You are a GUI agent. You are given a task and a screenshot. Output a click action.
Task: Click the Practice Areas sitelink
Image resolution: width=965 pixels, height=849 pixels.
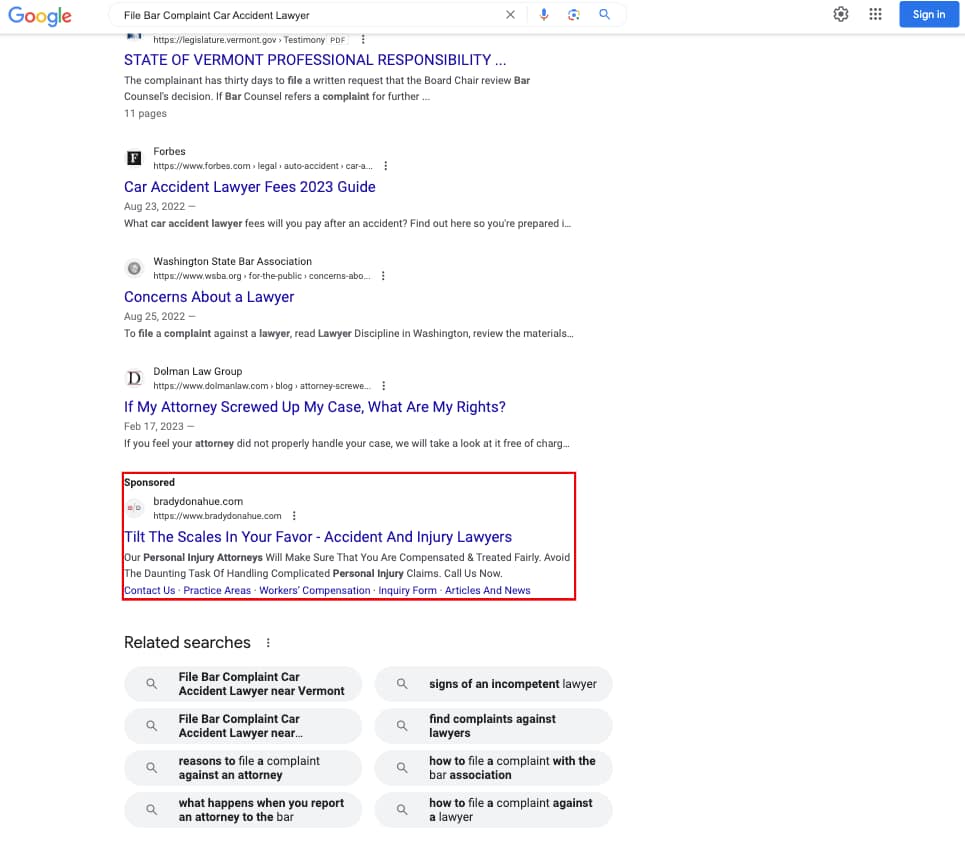tap(217, 591)
